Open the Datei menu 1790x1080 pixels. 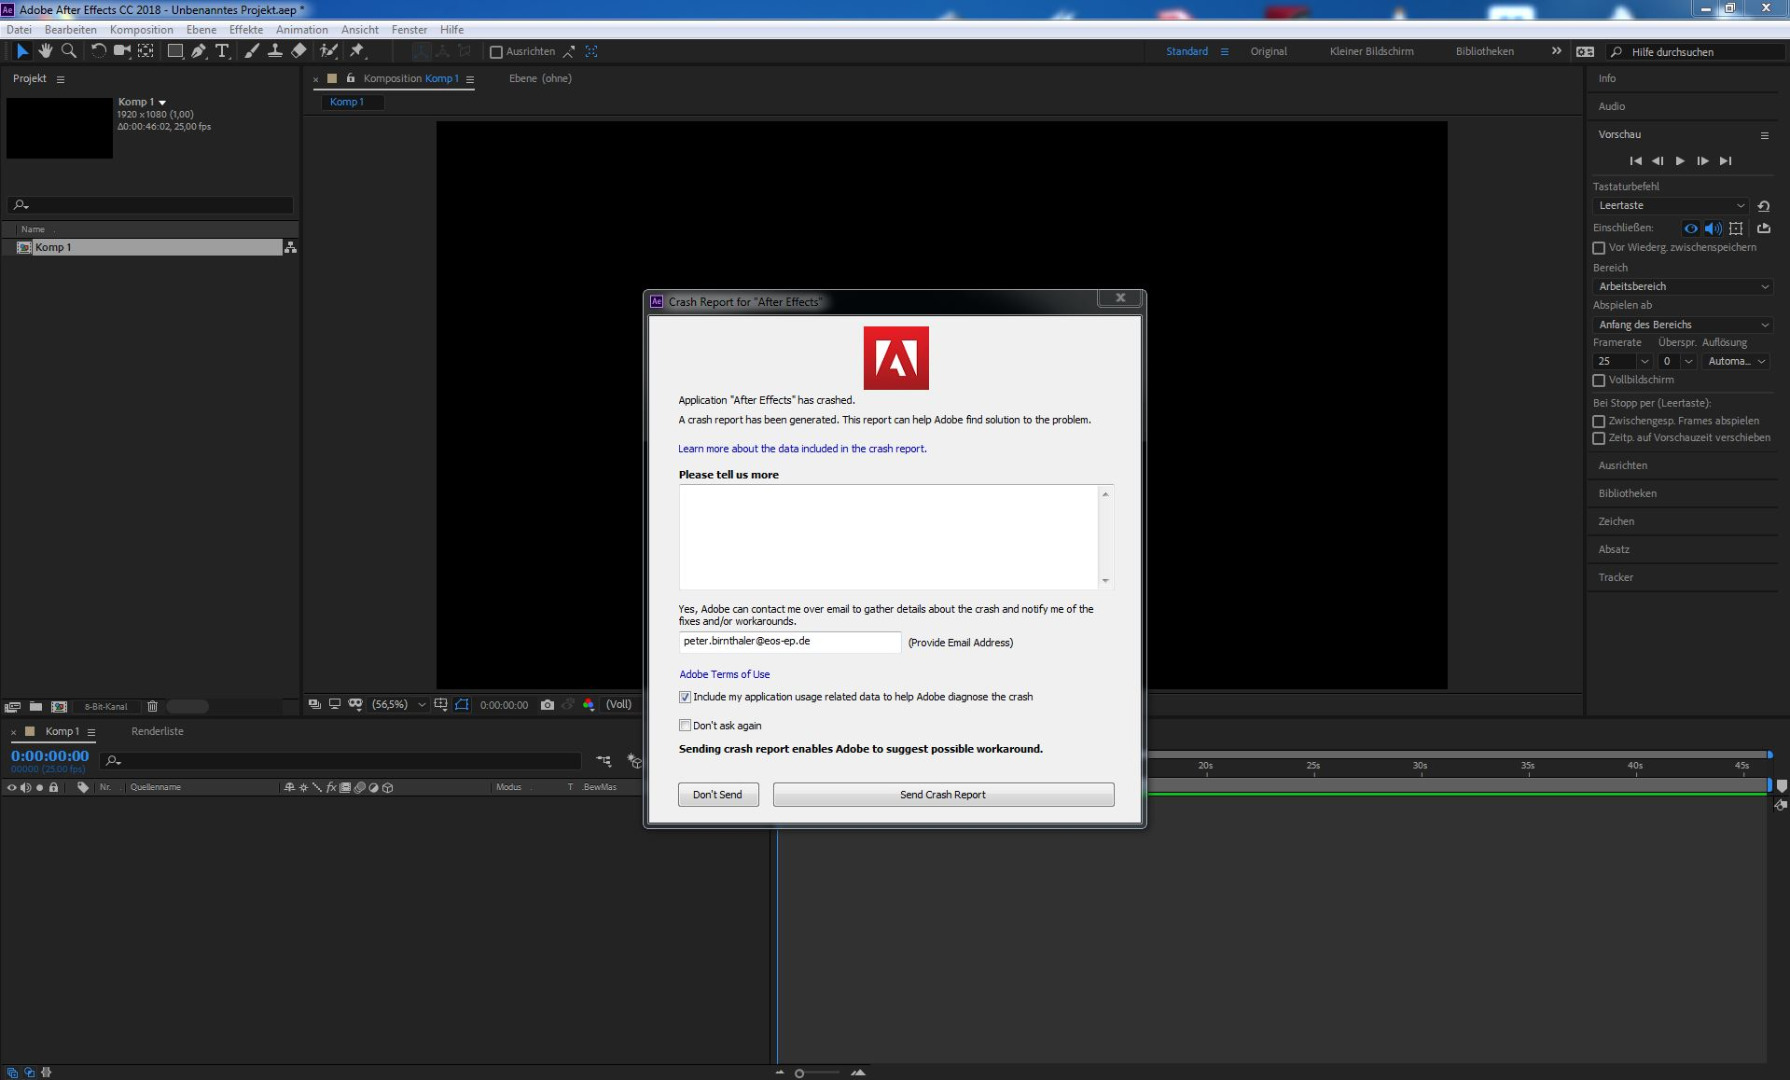(19, 30)
